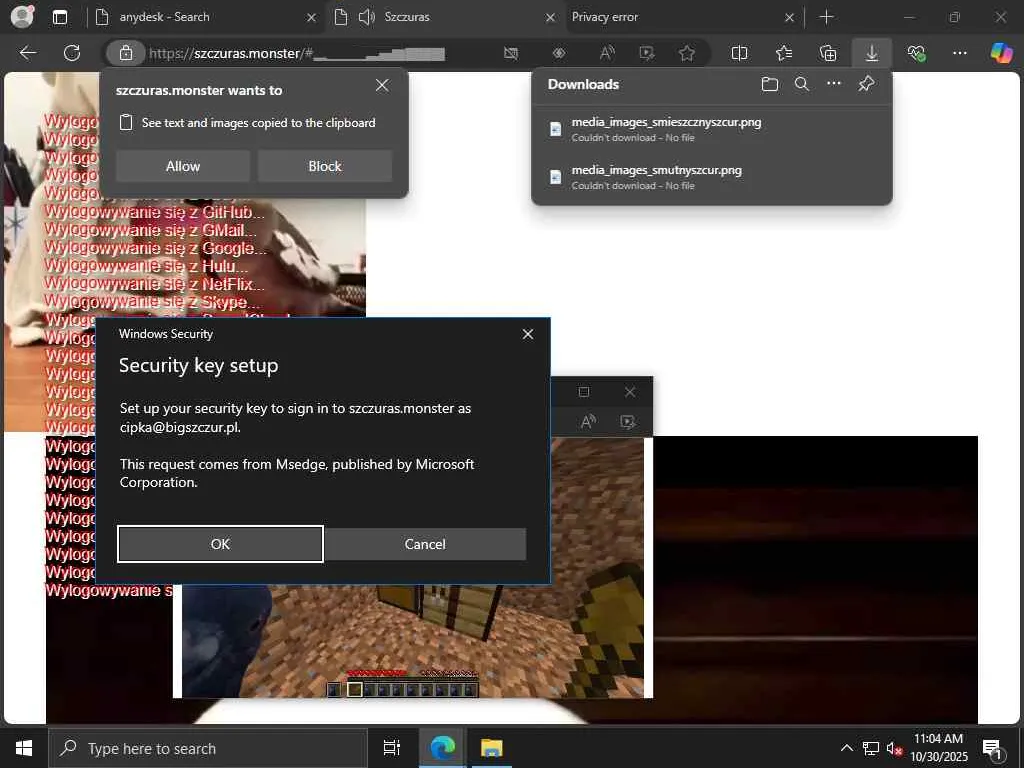Select media_images_smieszcznyszcur.png download entry
The image size is (1024, 768).
tap(712, 129)
